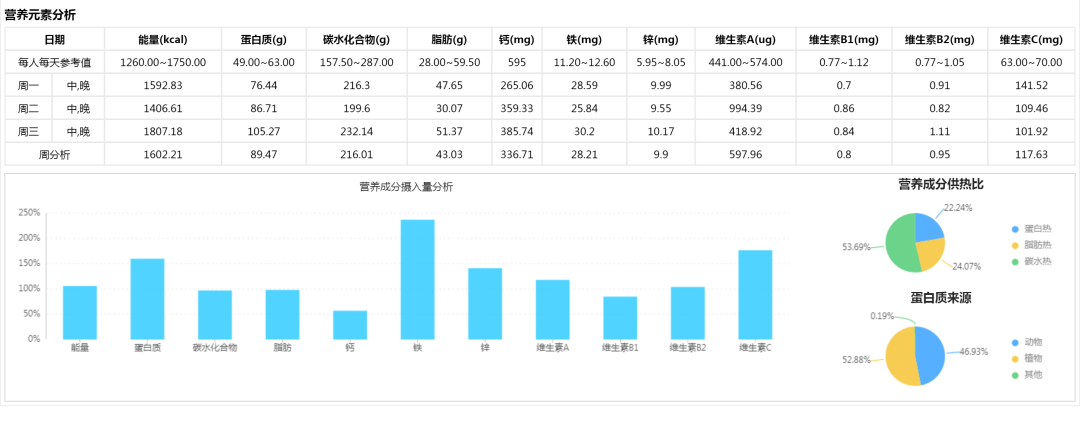Click the 钙(mg) column header
The width and height of the screenshot is (1080, 422).
click(517, 39)
